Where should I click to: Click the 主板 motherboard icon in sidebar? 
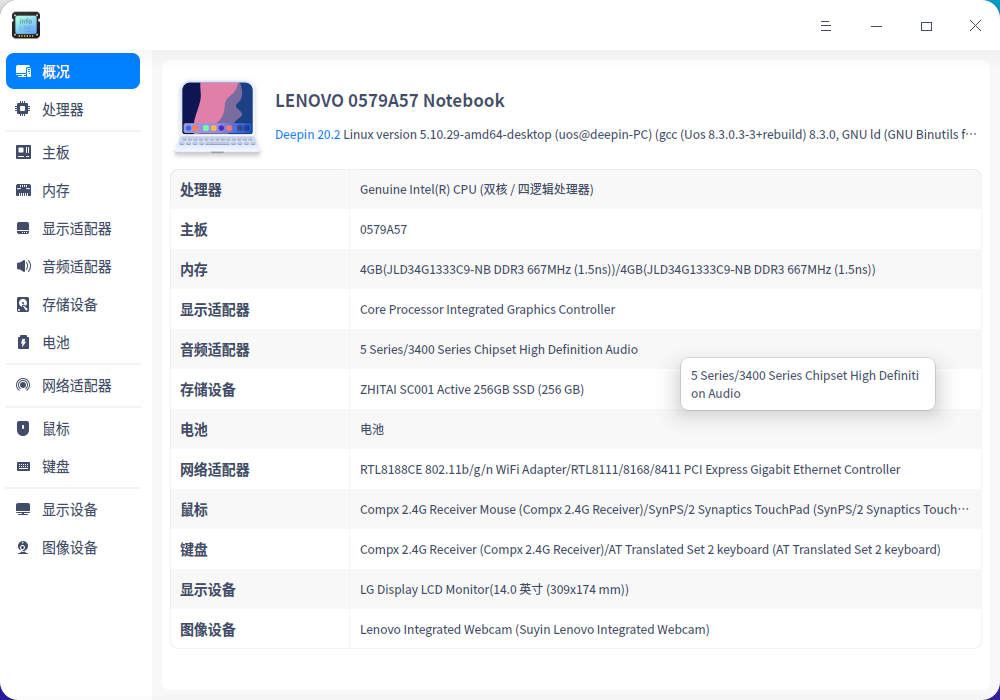(x=23, y=152)
